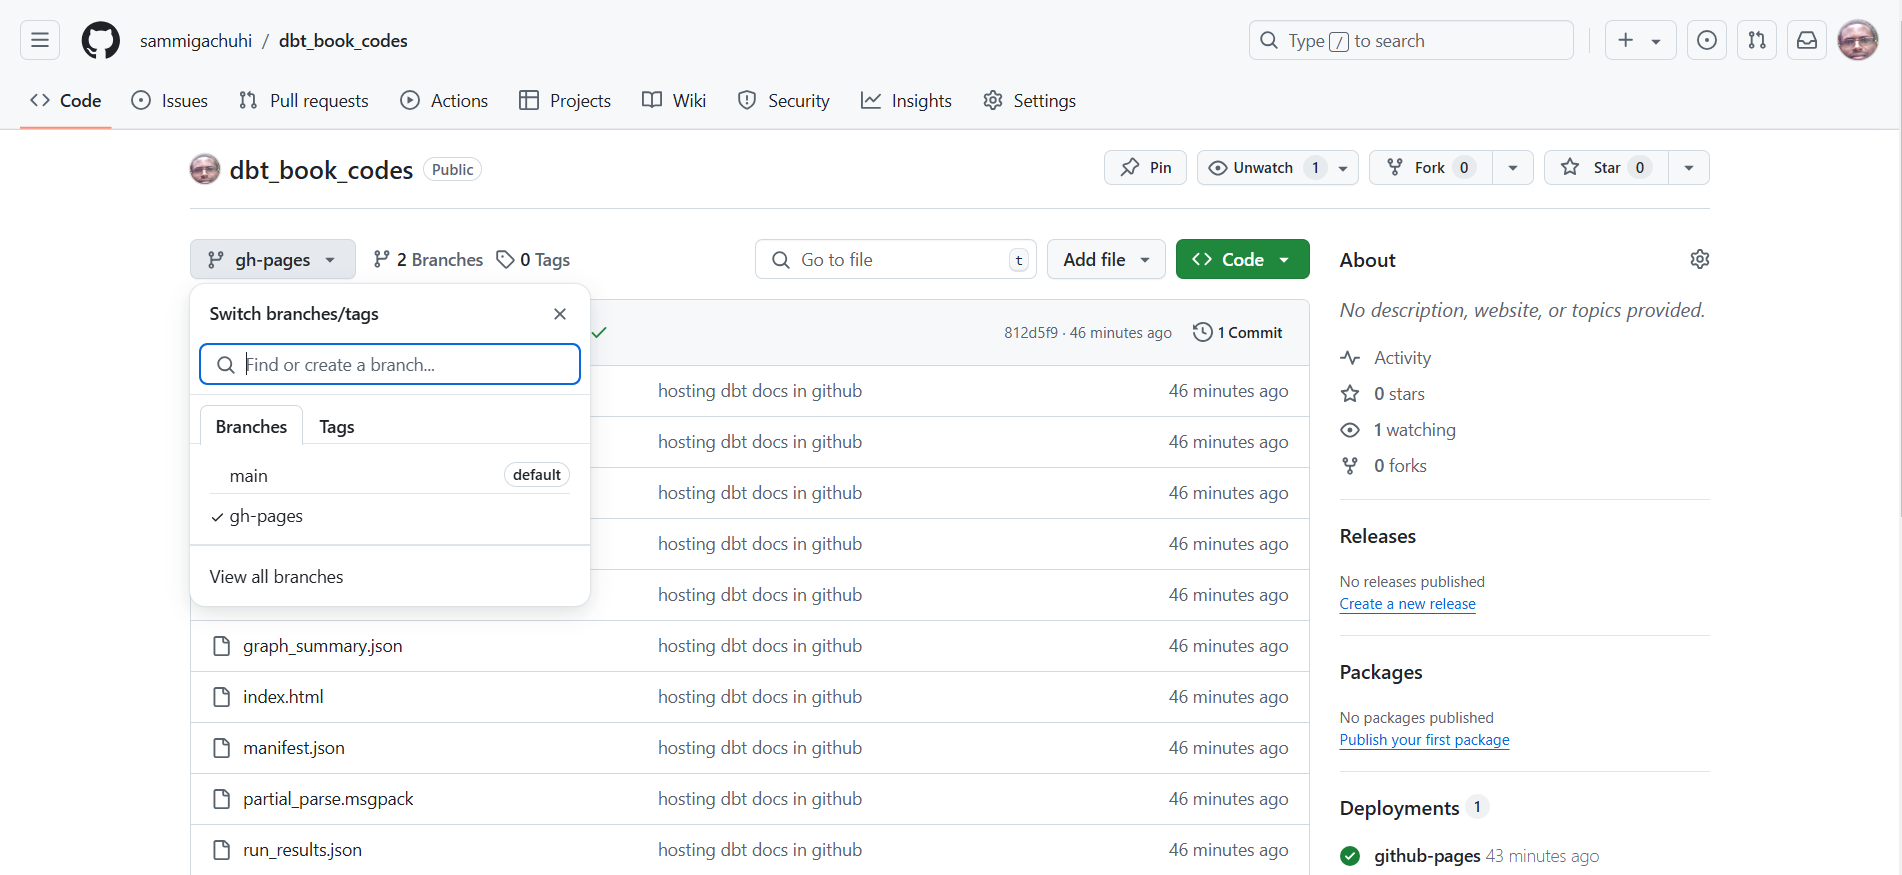
Task: Open the Actions tab
Action: 444,100
